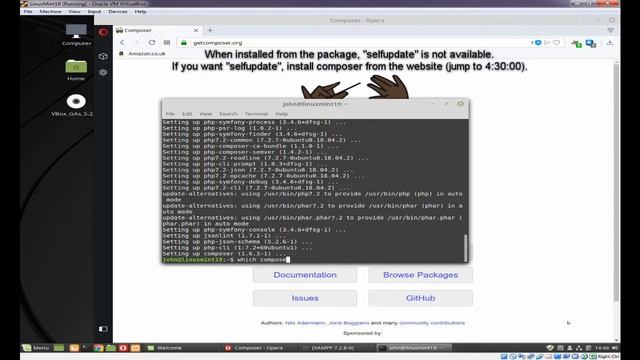Open terminal Edit menu
Image resolution: width=640 pixels, height=360 pixels.
[187, 114]
